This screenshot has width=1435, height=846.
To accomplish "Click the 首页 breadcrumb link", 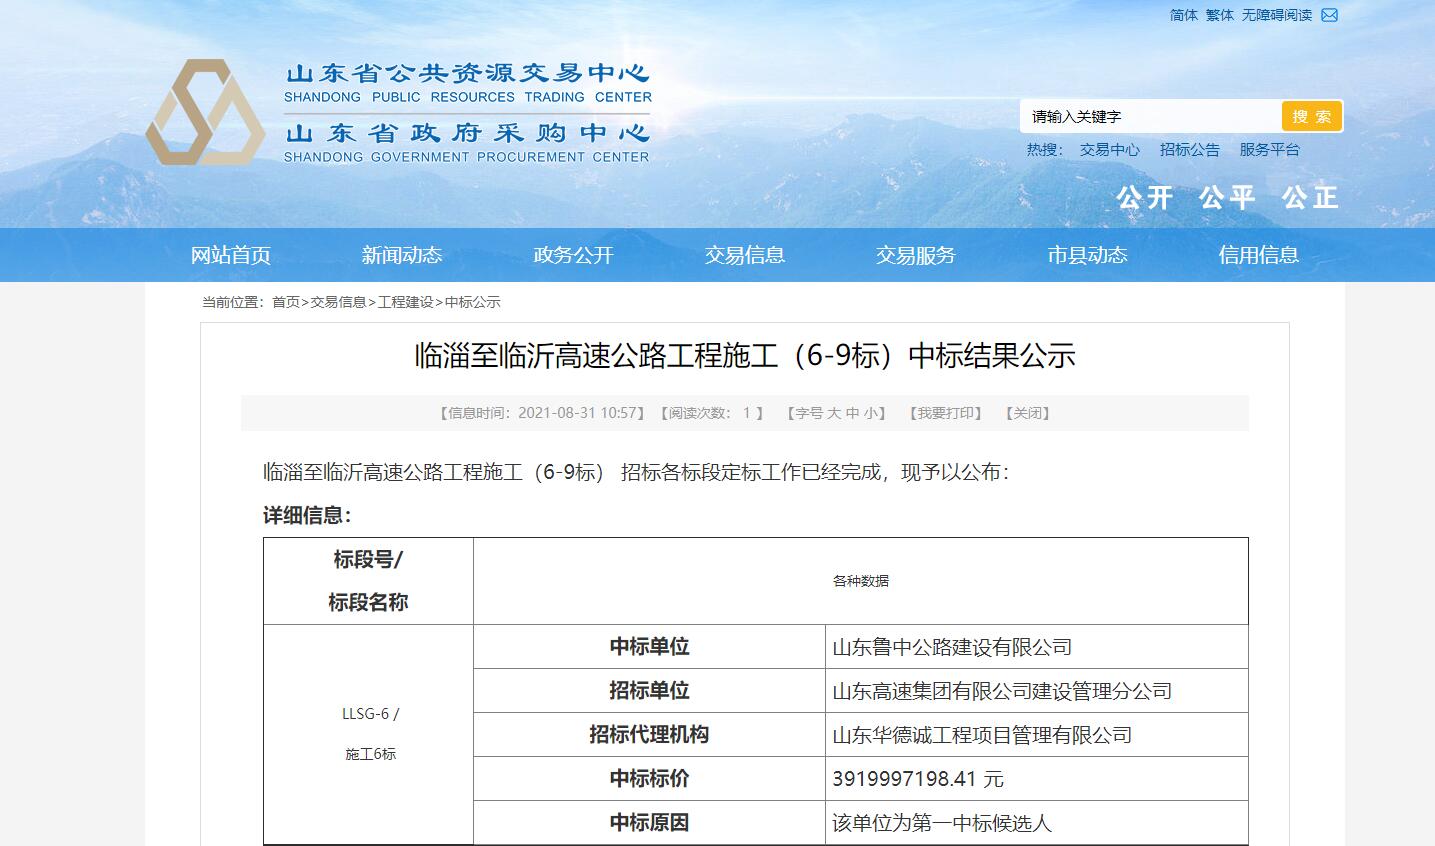I will pos(288,302).
